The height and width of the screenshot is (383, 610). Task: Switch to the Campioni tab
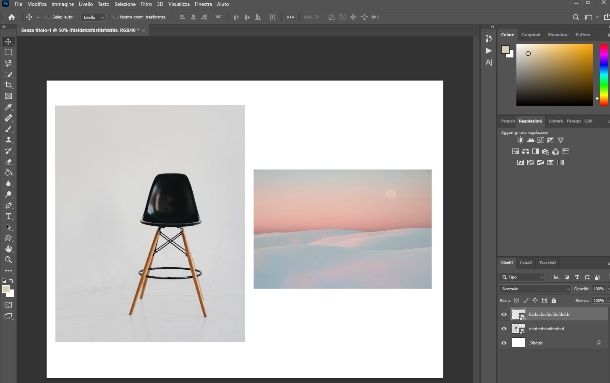(531, 35)
